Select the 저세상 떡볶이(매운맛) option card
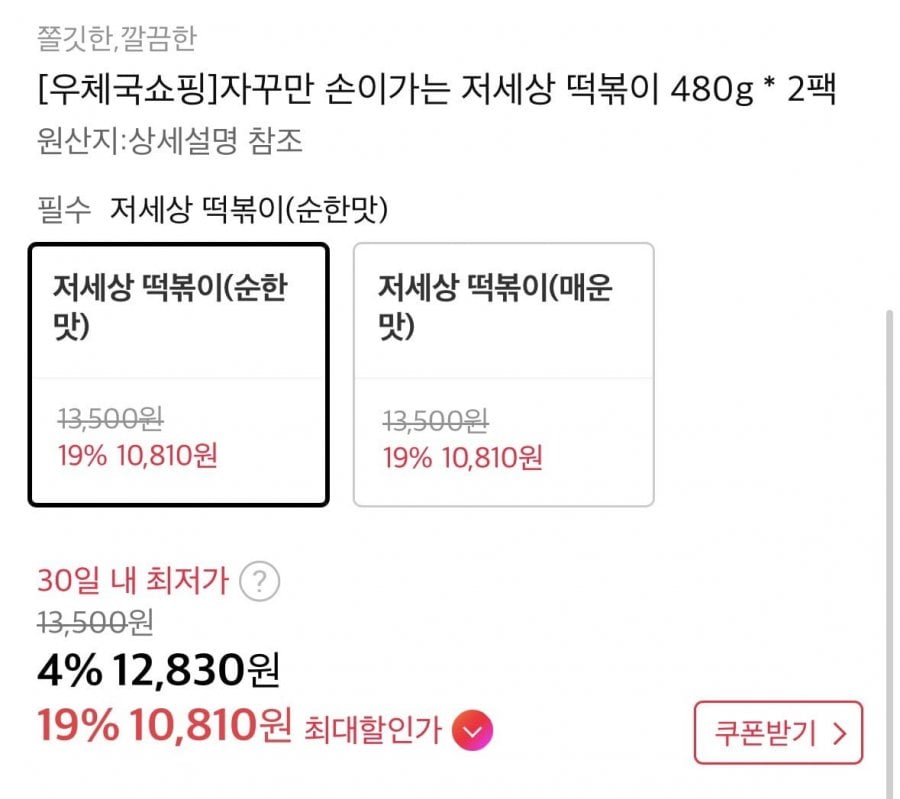The width and height of the screenshot is (900, 799). 503,374
